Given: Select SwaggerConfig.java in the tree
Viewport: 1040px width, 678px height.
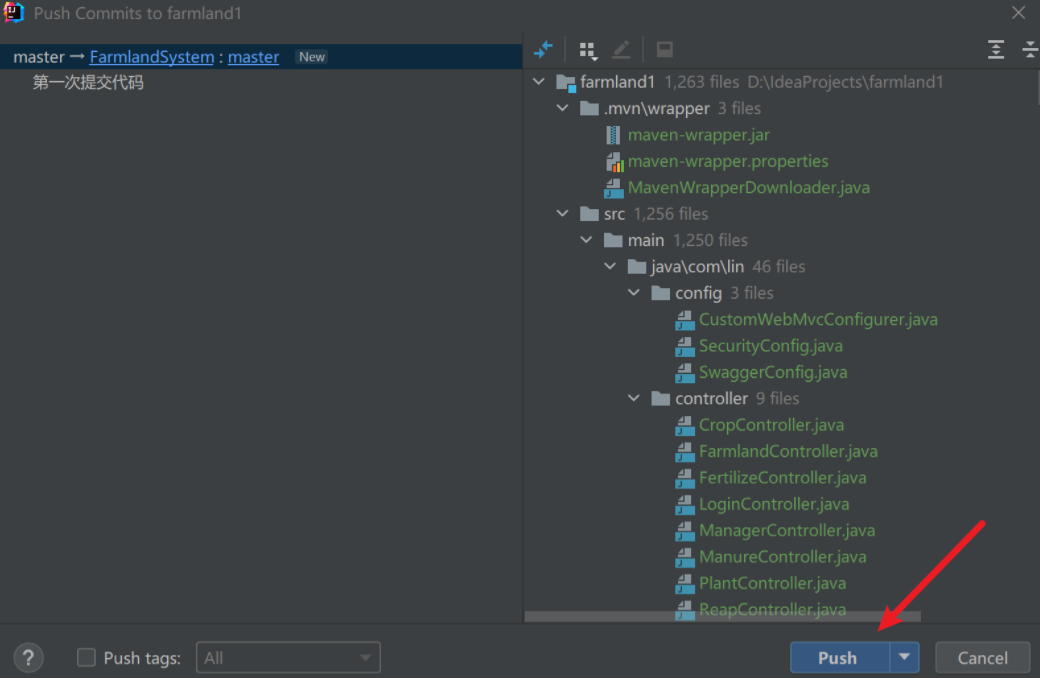Looking at the screenshot, I should 773,372.
